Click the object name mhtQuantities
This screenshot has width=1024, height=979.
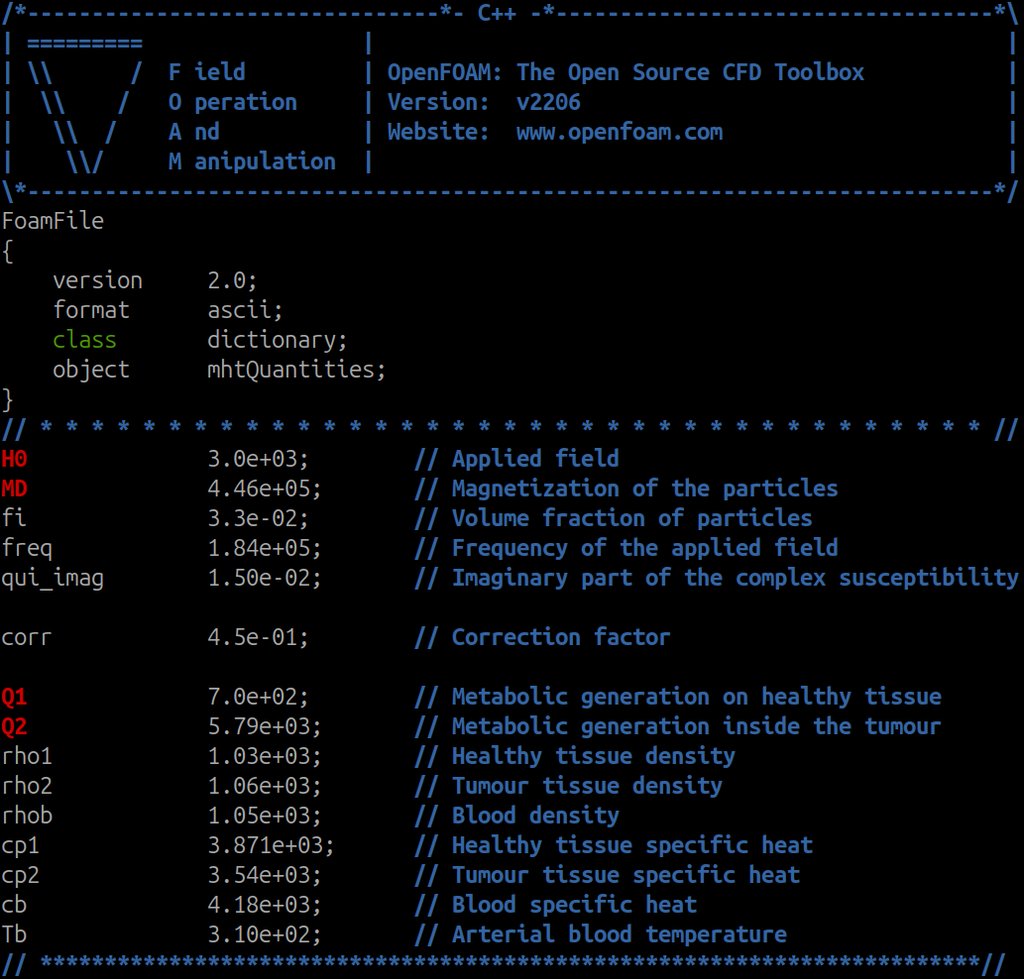click(296, 370)
